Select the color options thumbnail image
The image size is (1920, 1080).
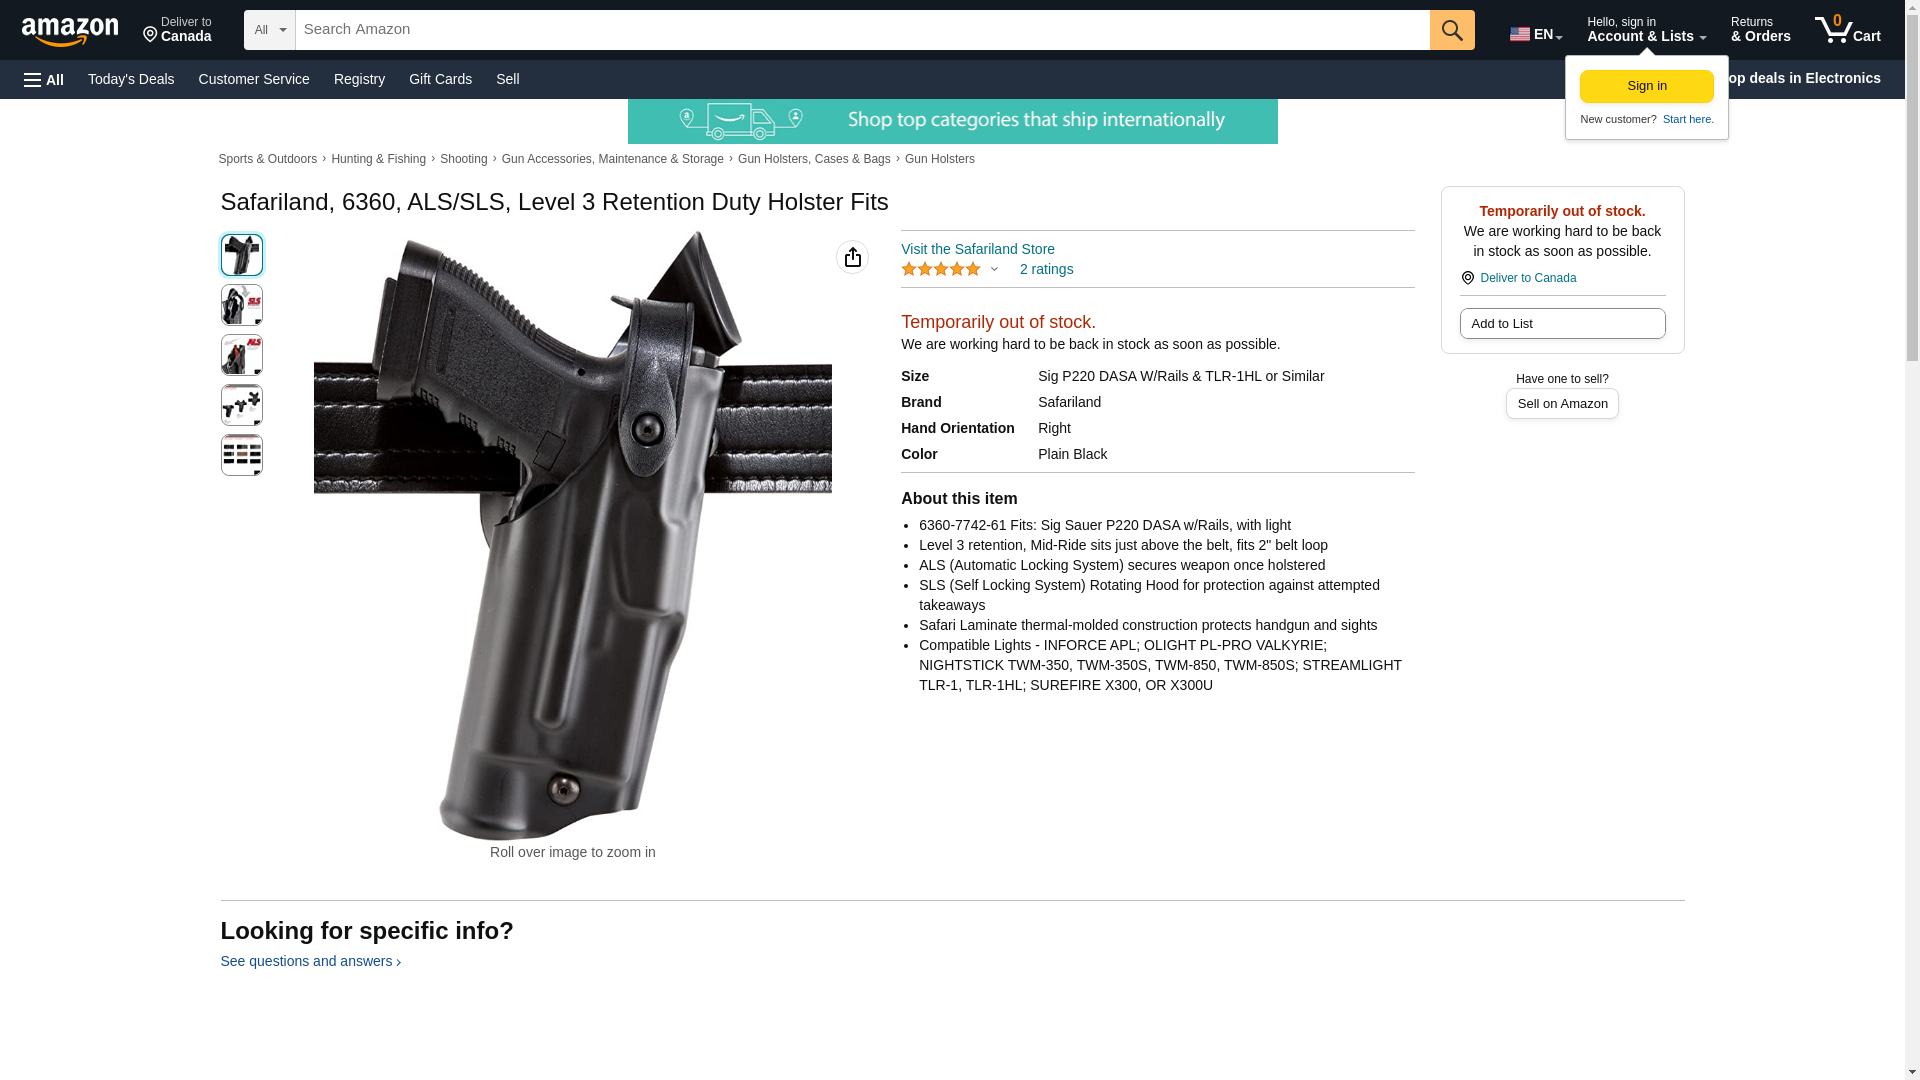click(x=242, y=455)
